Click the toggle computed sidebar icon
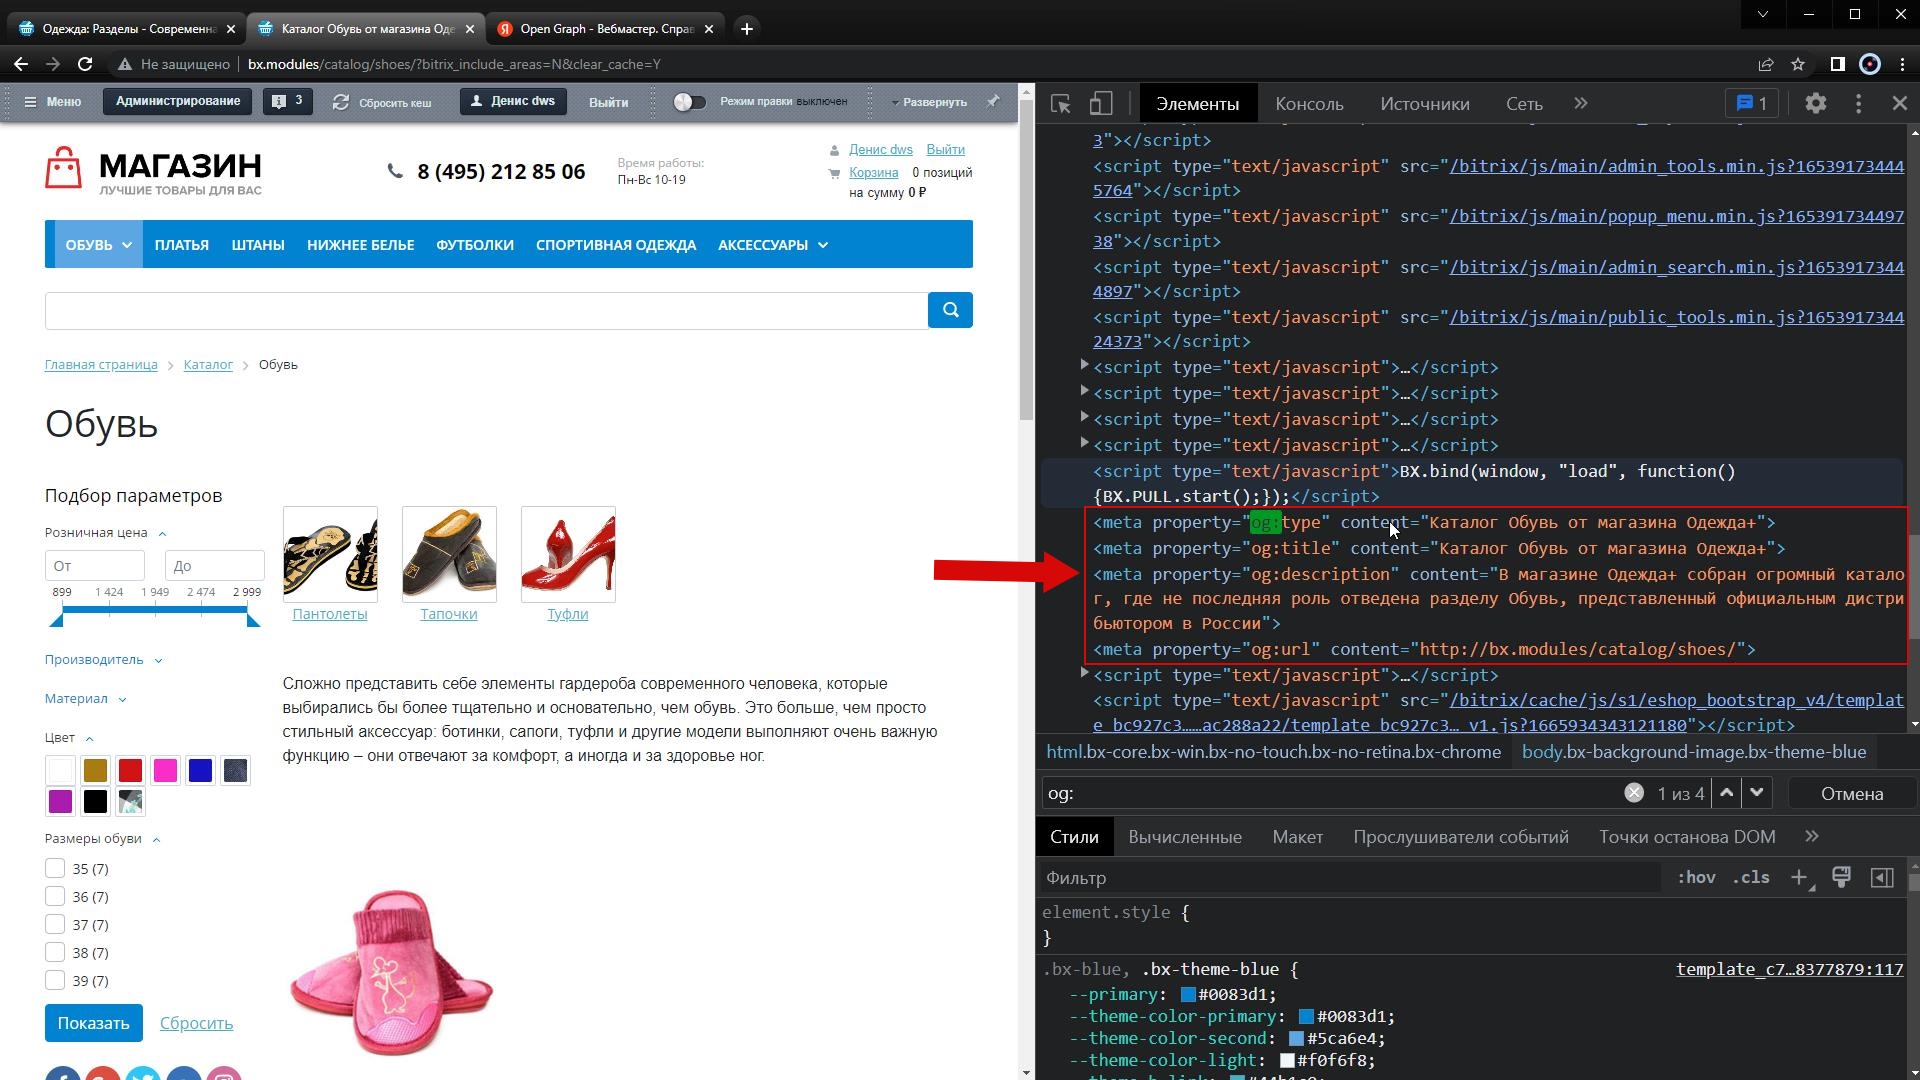The image size is (1920, 1080). (1881, 877)
